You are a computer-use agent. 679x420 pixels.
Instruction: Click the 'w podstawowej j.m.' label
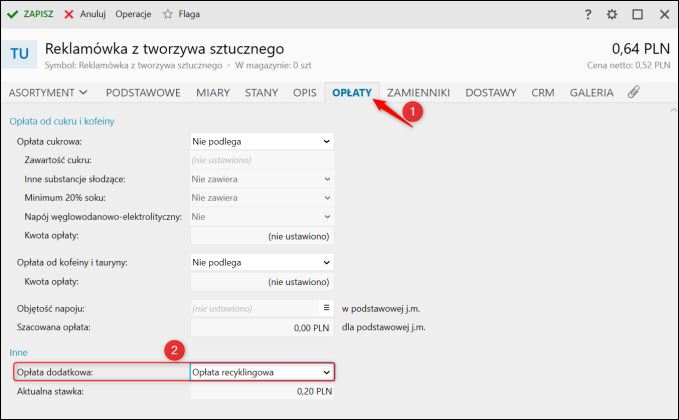(x=381, y=309)
